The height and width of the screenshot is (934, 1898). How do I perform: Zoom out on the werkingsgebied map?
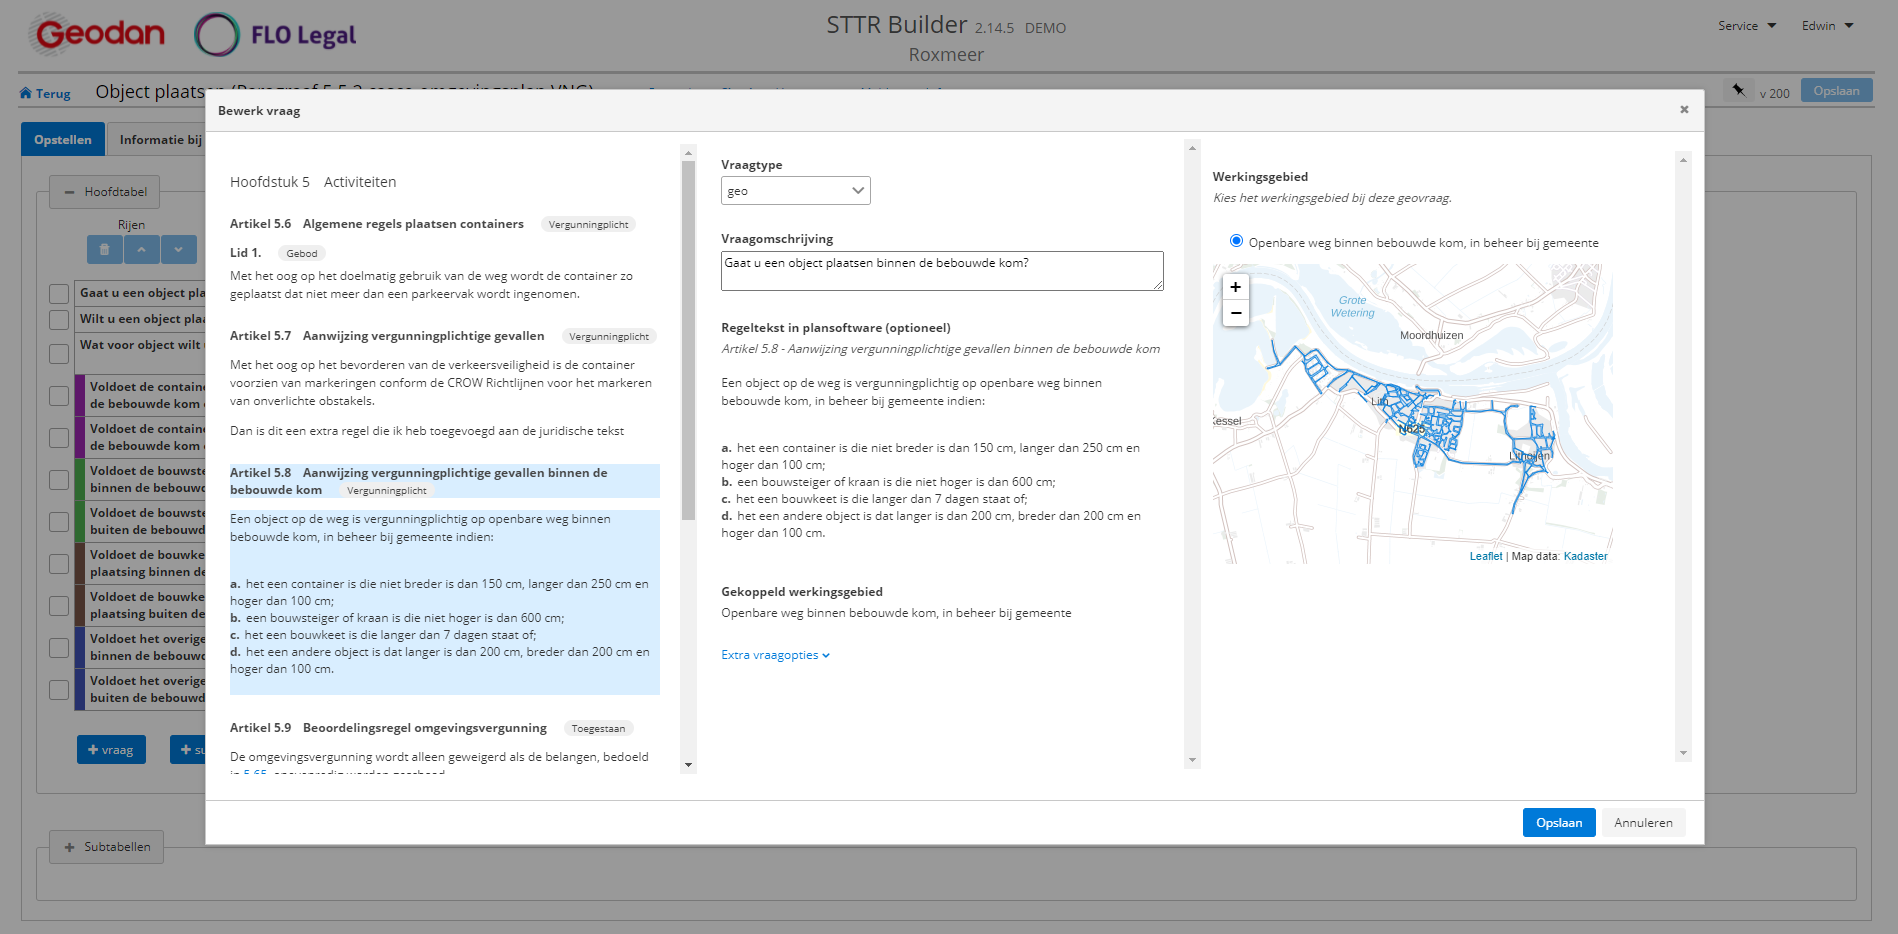(x=1236, y=313)
